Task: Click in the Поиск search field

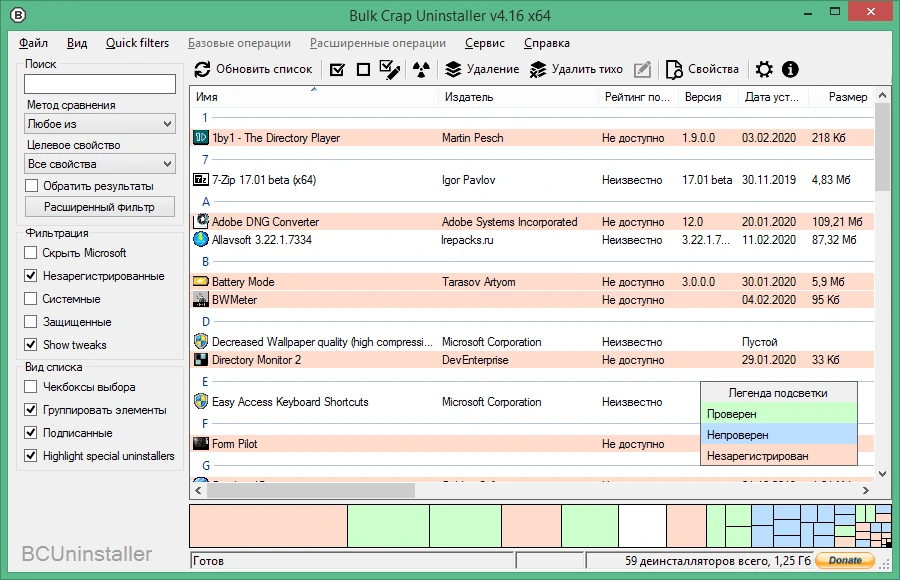Action: coord(100,84)
